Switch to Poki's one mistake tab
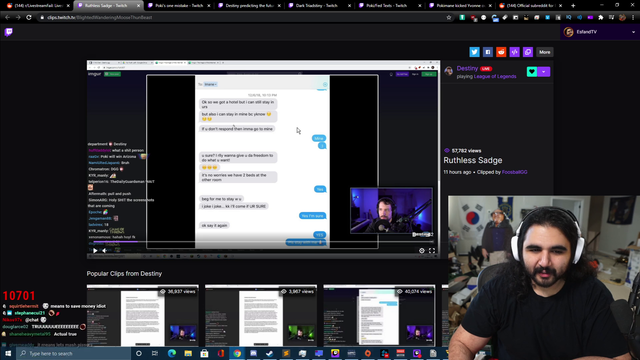640x360 pixels. click(x=178, y=6)
